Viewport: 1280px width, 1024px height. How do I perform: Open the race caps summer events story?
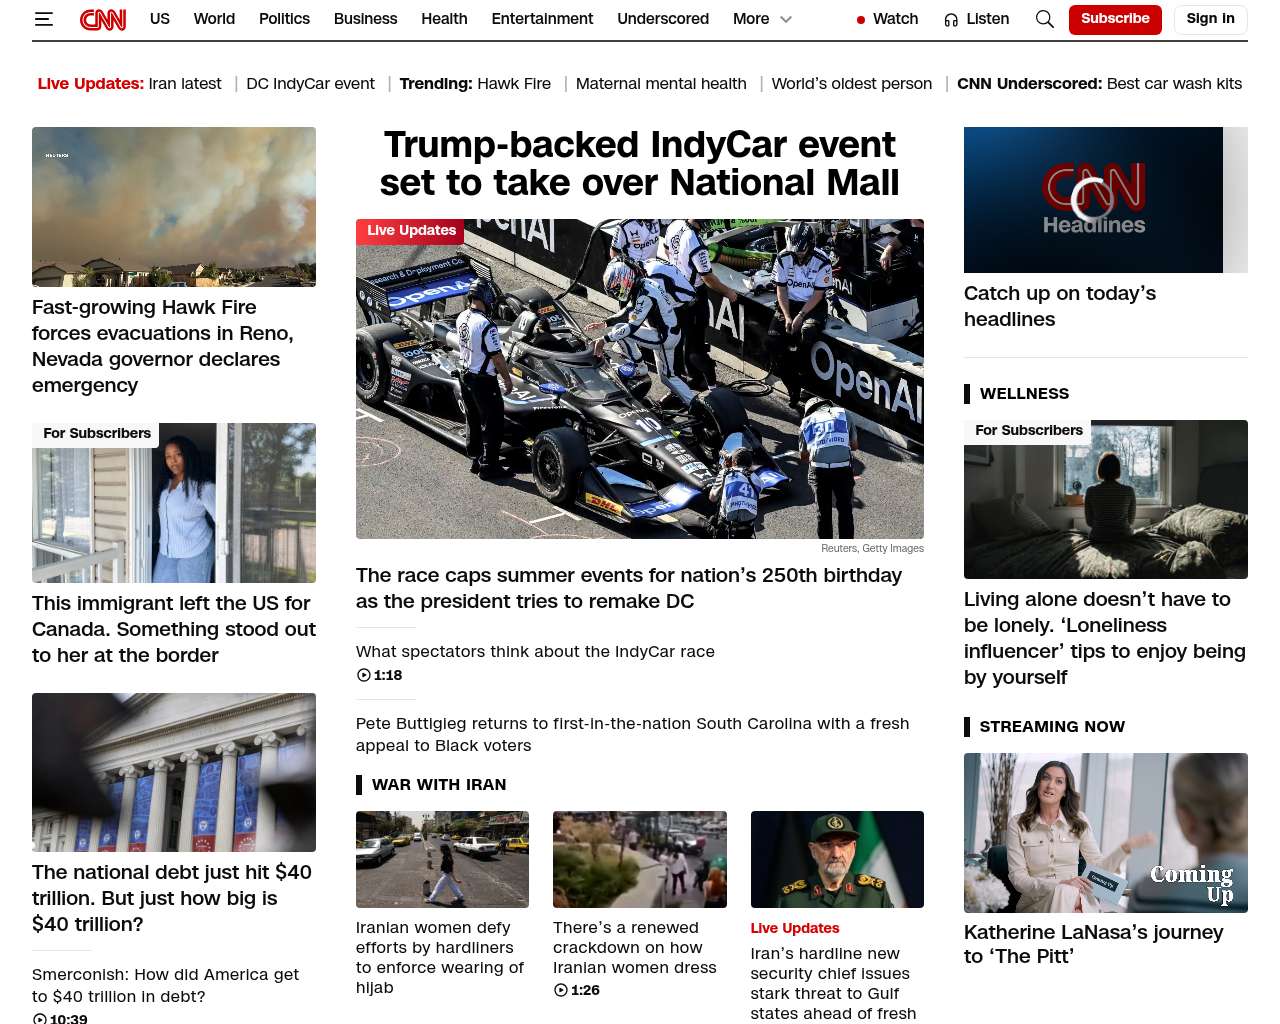(x=629, y=588)
